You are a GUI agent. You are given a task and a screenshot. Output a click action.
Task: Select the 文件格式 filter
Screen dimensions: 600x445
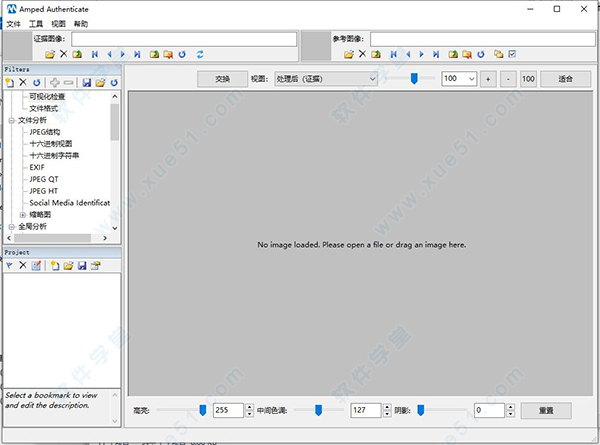43,109
